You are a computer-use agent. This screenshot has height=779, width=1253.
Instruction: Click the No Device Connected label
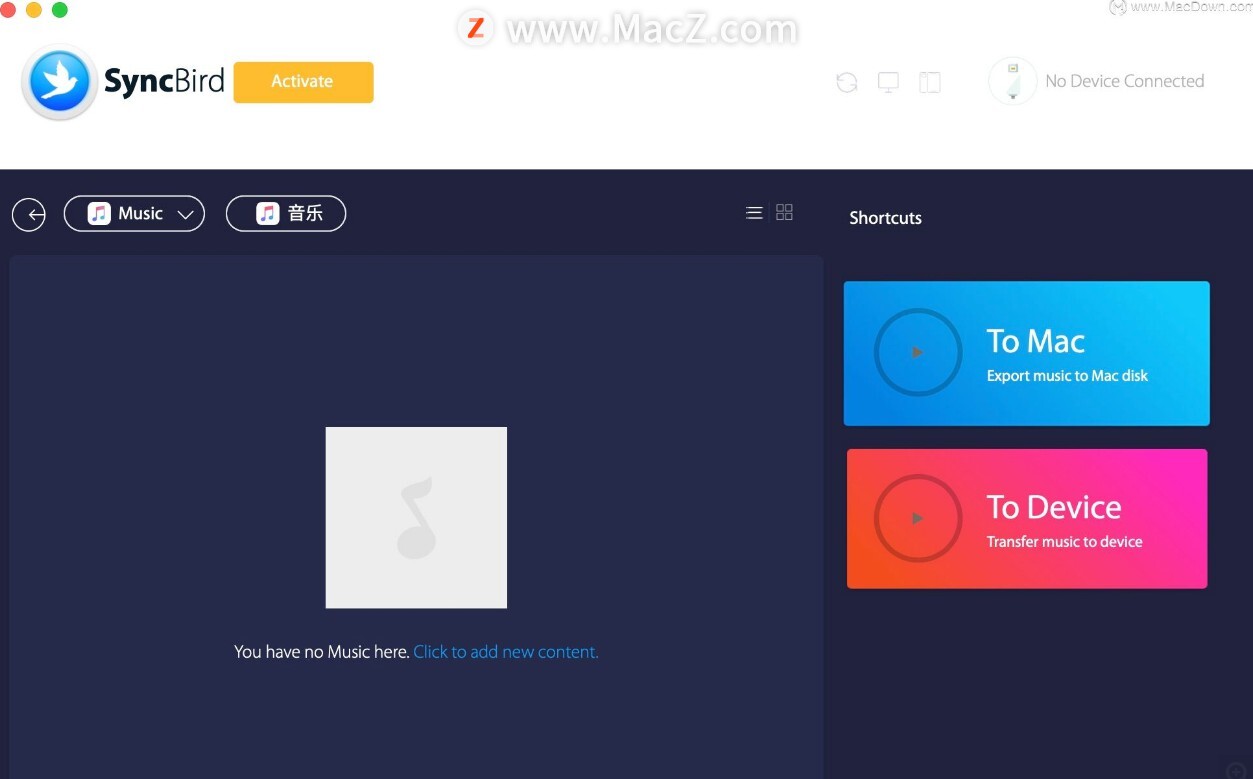click(1124, 81)
